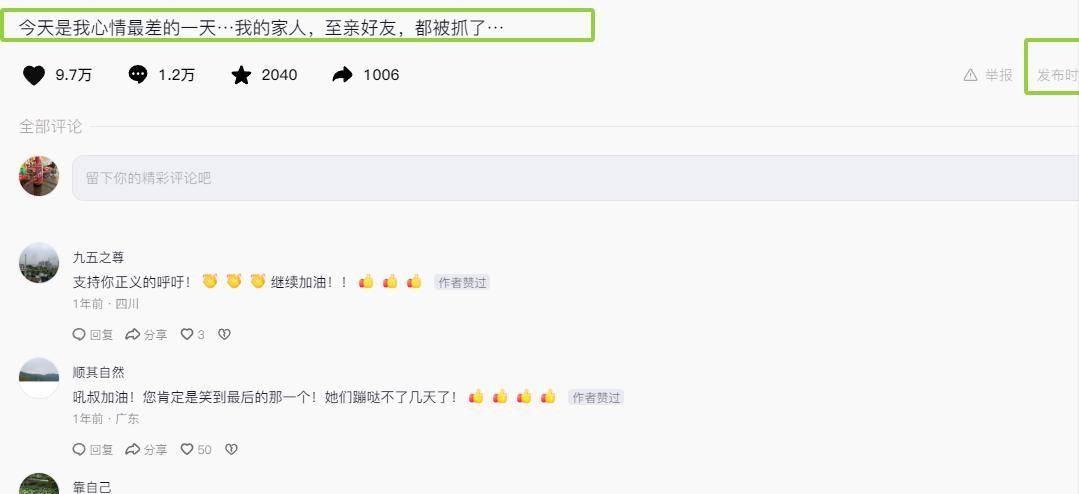1079x494 pixels.
Task: Click your own avatar beside comment box
Action: (x=39, y=176)
